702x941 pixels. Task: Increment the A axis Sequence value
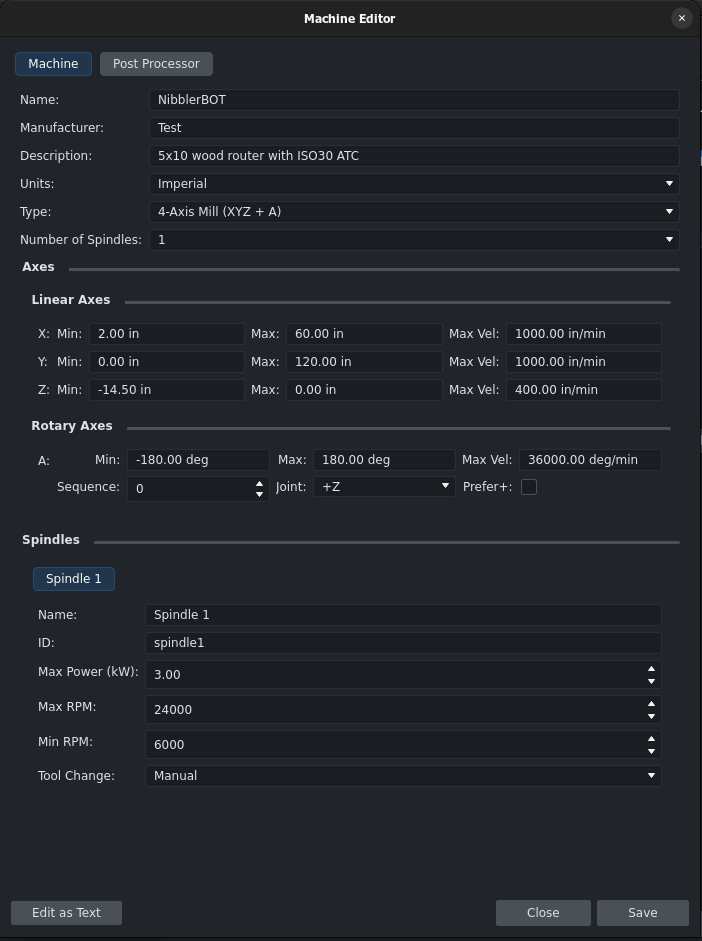pos(260,482)
